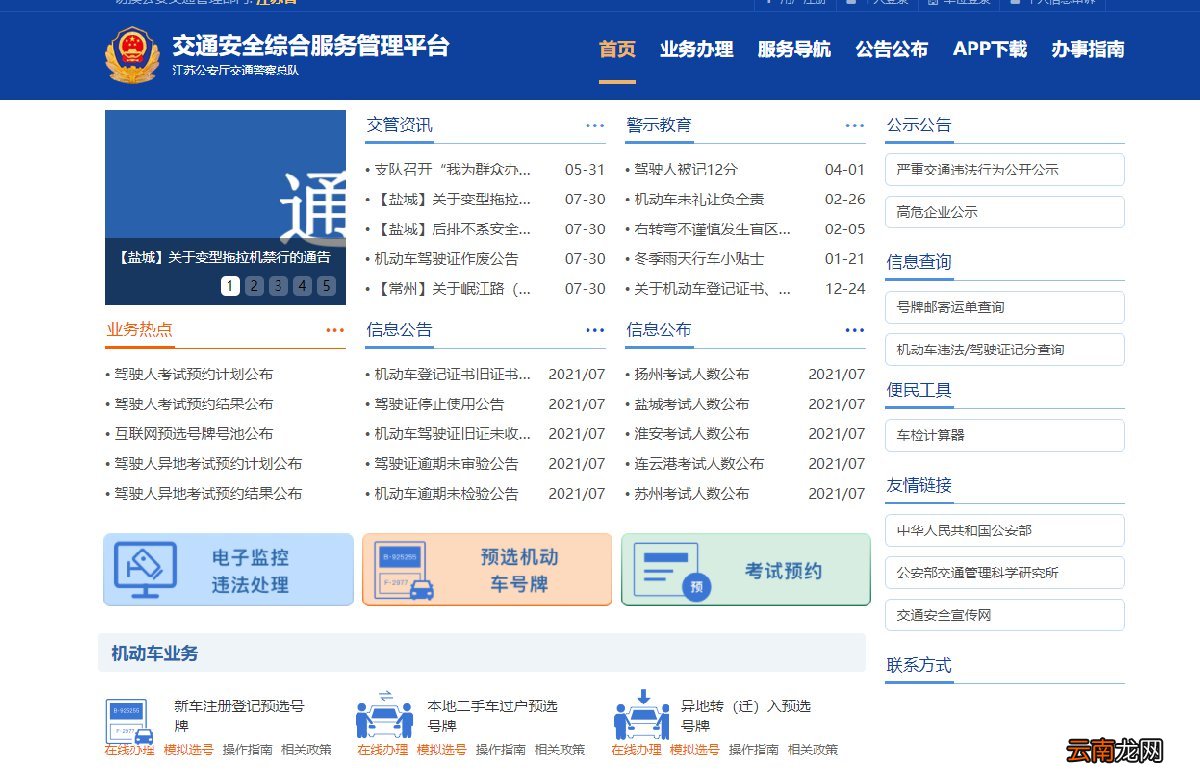Select carousel slide 4
Image resolution: width=1200 pixels, height=779 pixels.
pyautogui.click(x=302, y=286)
